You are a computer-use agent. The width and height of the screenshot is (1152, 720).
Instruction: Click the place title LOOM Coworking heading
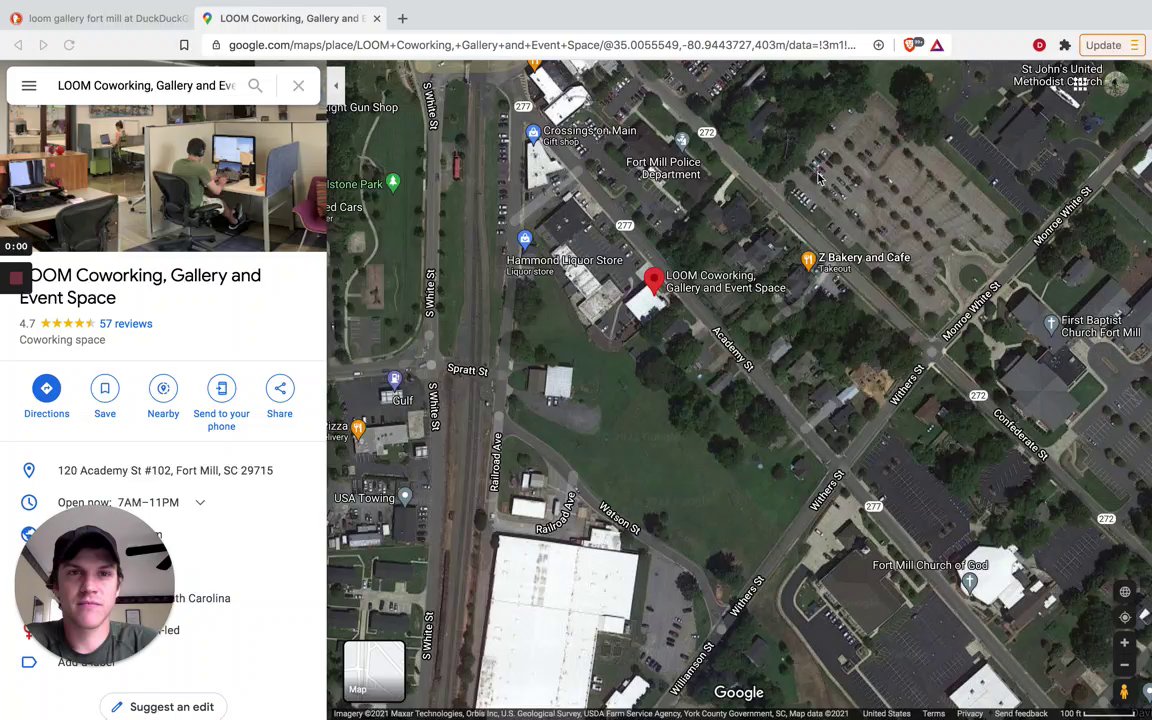tap(140, 287)
